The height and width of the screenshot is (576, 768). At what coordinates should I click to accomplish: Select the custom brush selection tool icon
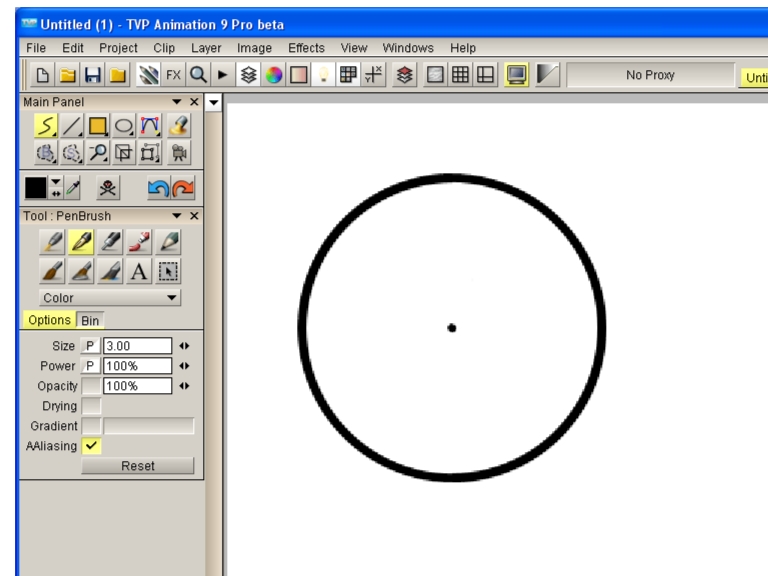168,271
